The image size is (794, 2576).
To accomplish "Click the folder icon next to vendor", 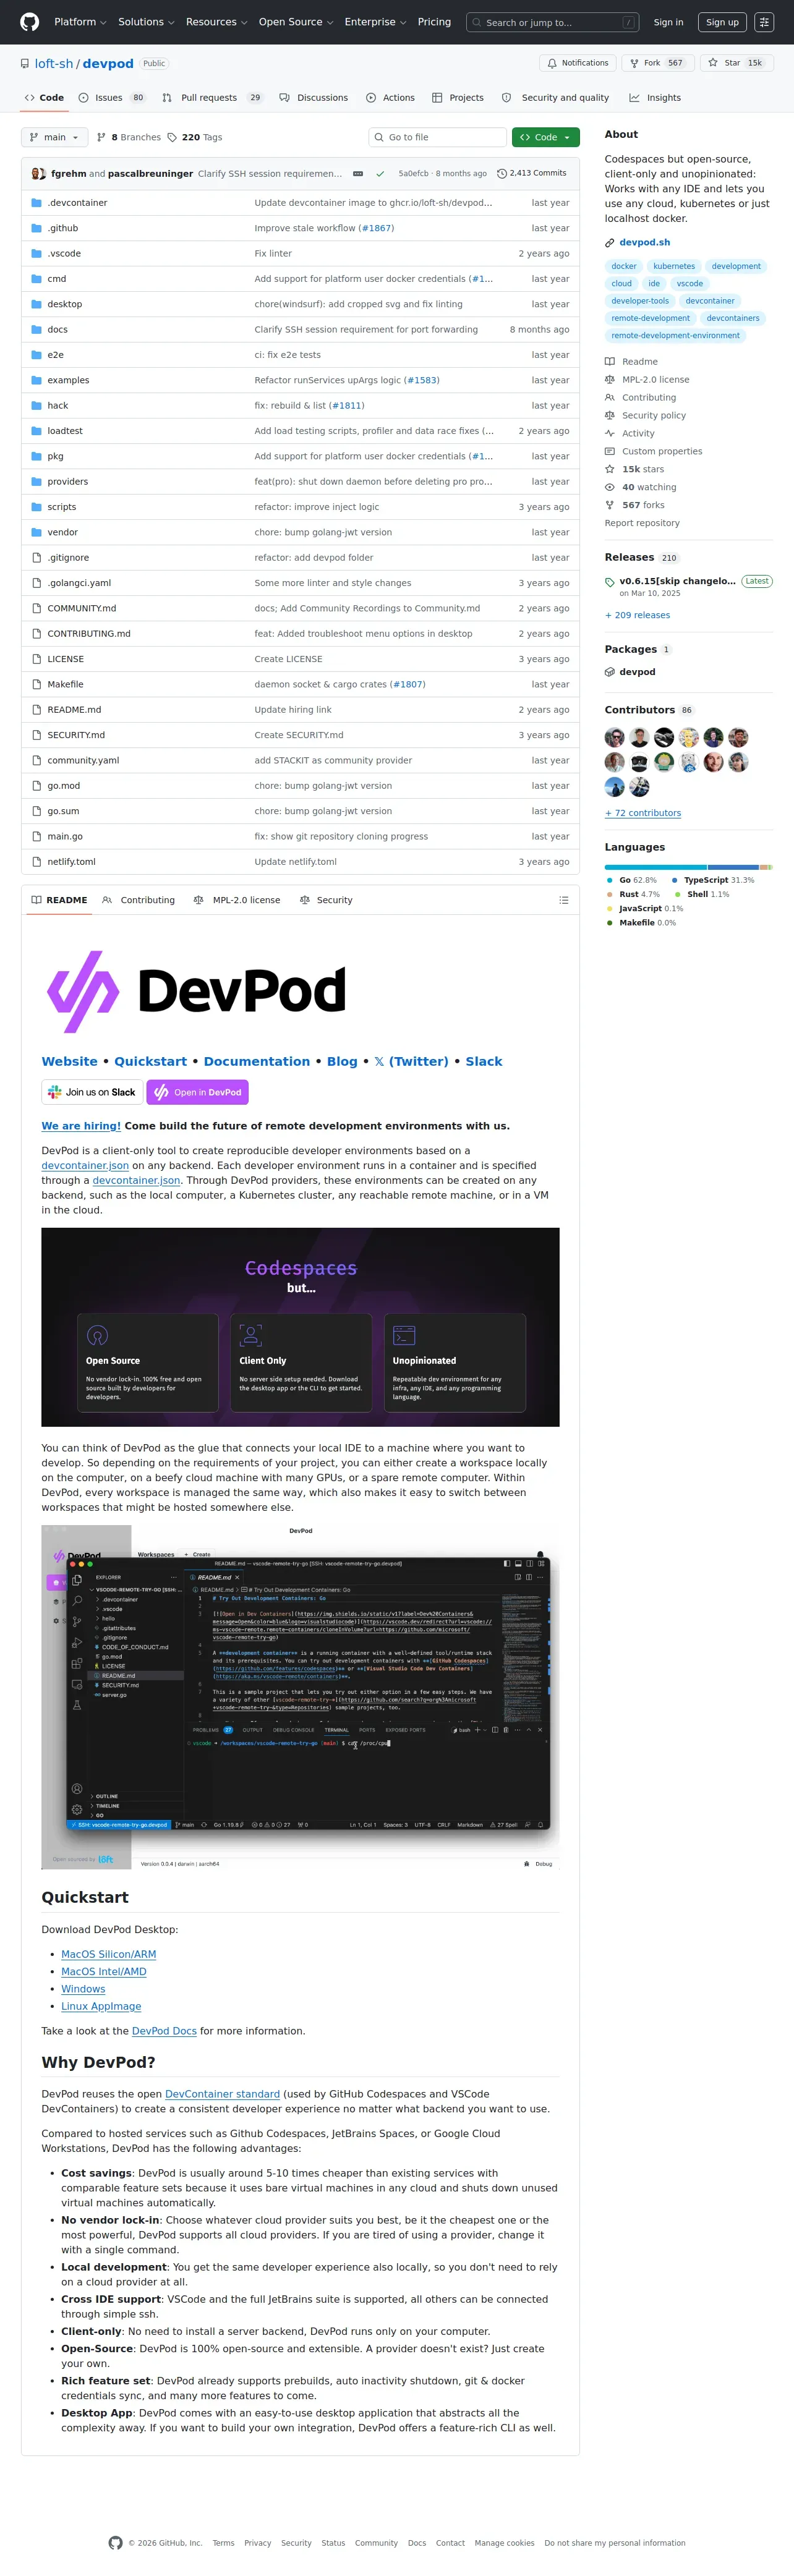I will point(37,532).
